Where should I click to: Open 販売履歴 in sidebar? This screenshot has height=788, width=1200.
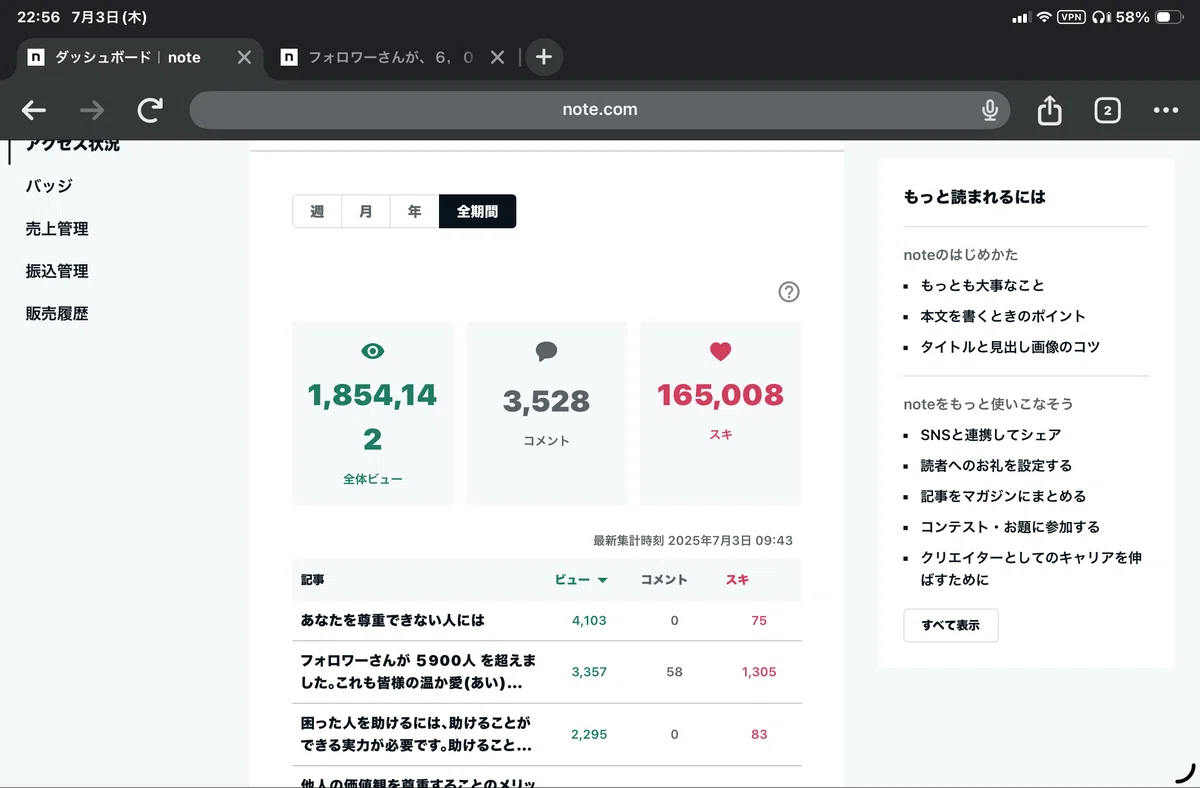[57, 314]
